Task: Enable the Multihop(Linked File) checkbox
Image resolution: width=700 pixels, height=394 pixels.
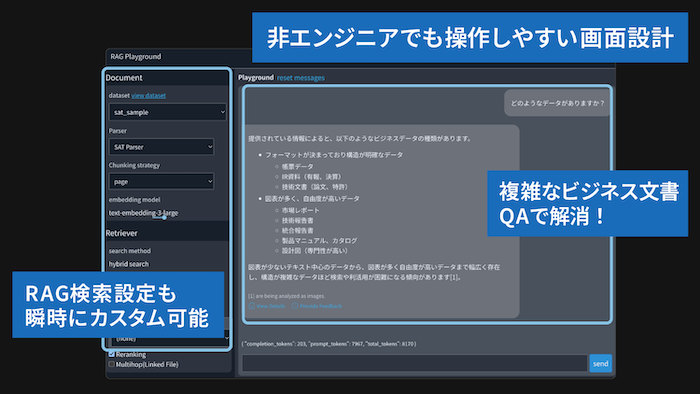Action: click(x=112, y=365)
